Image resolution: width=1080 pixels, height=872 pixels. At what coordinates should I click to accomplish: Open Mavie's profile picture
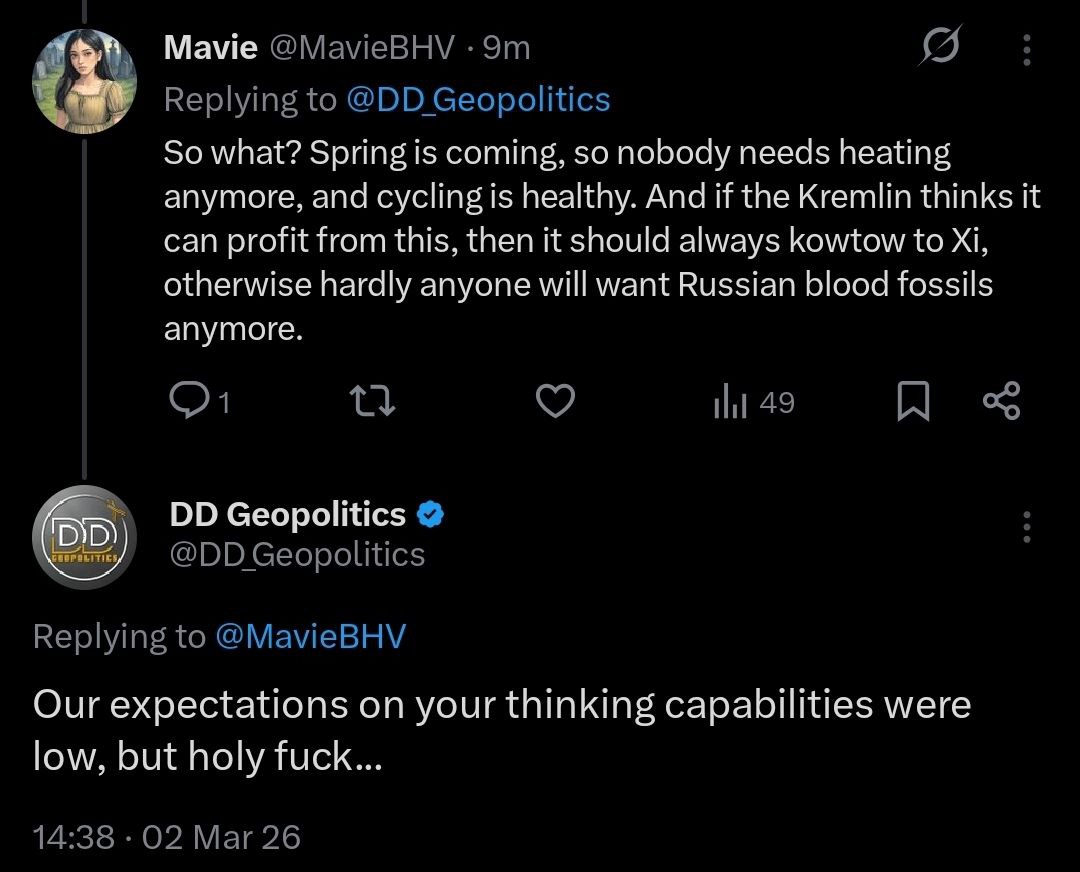click(85, 78)
